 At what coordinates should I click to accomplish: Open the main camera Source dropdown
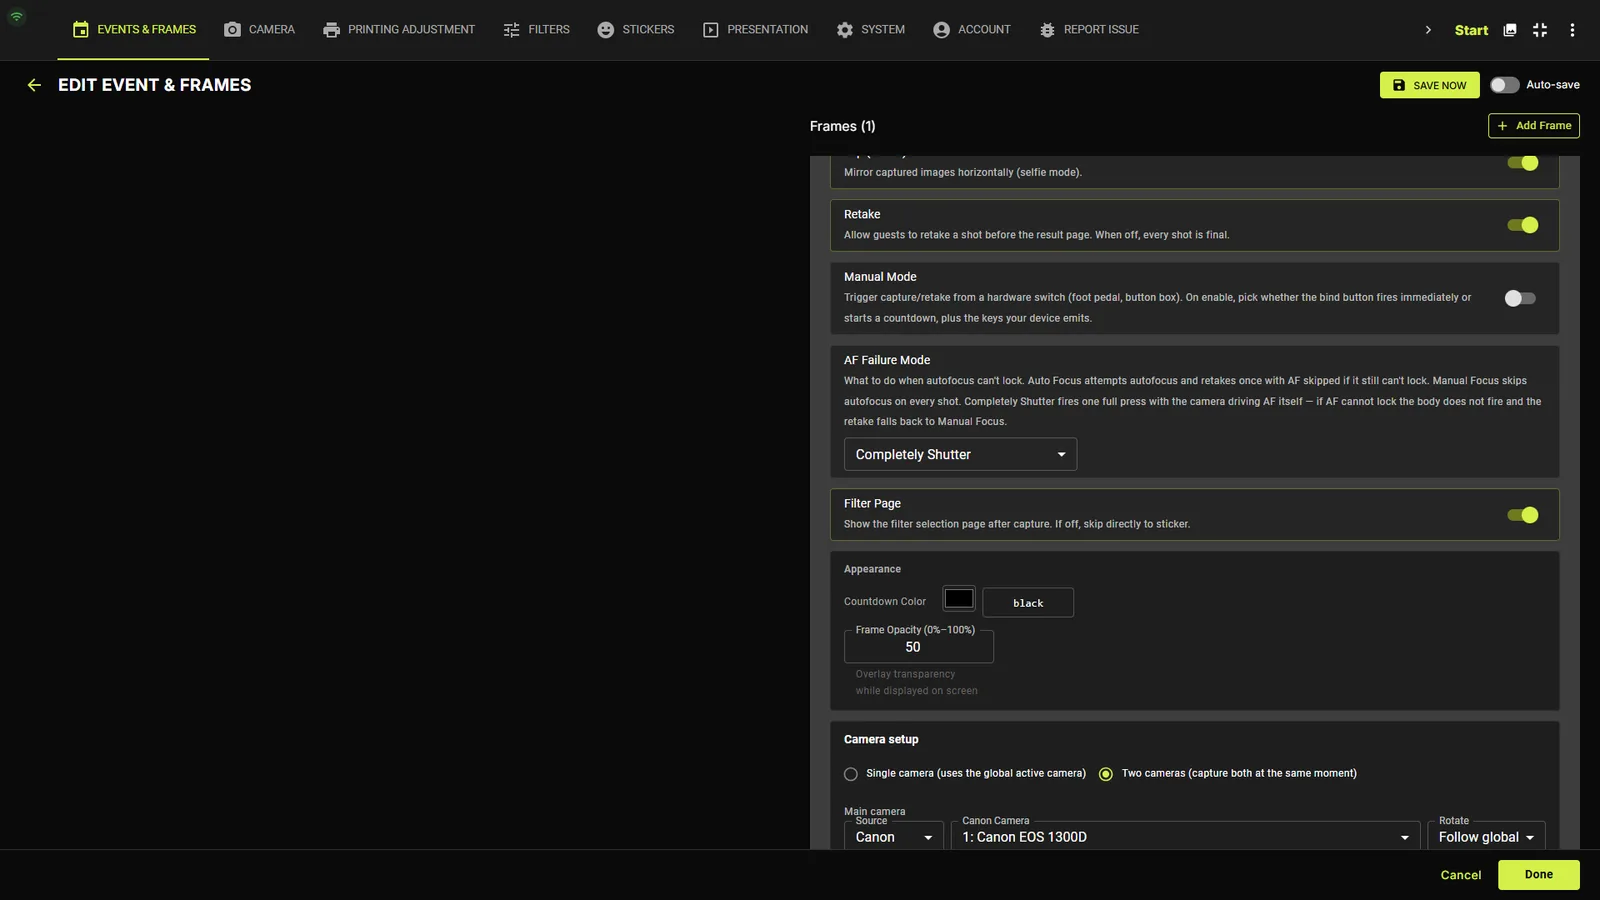pyautogui.click(x=893, y=836)
